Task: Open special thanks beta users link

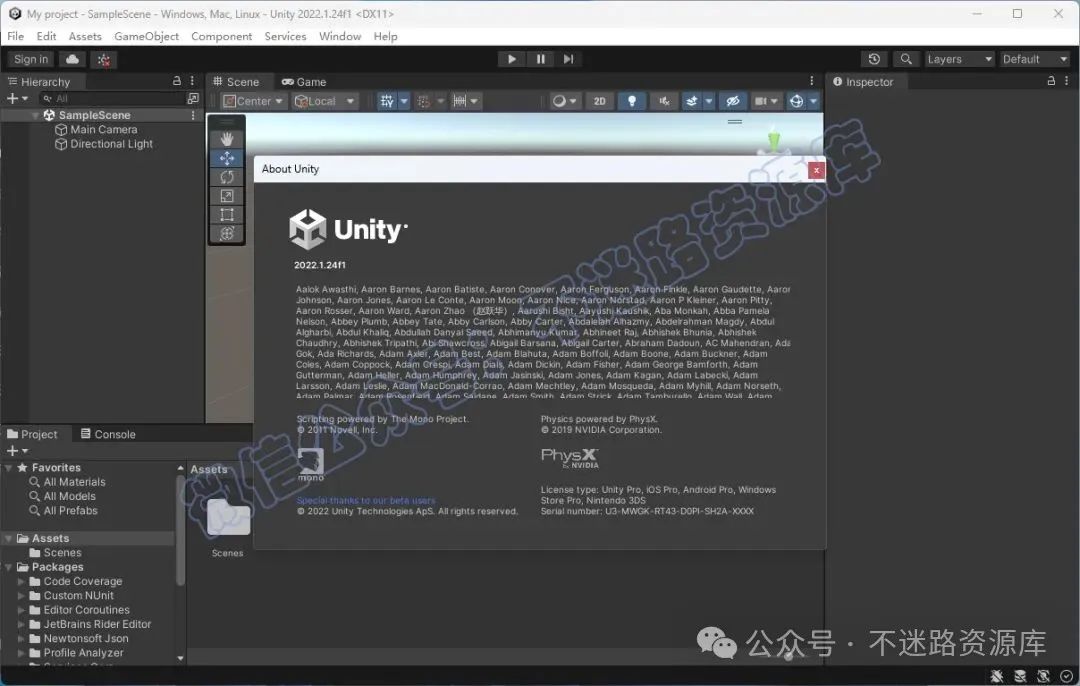Action: coord(366,501)
